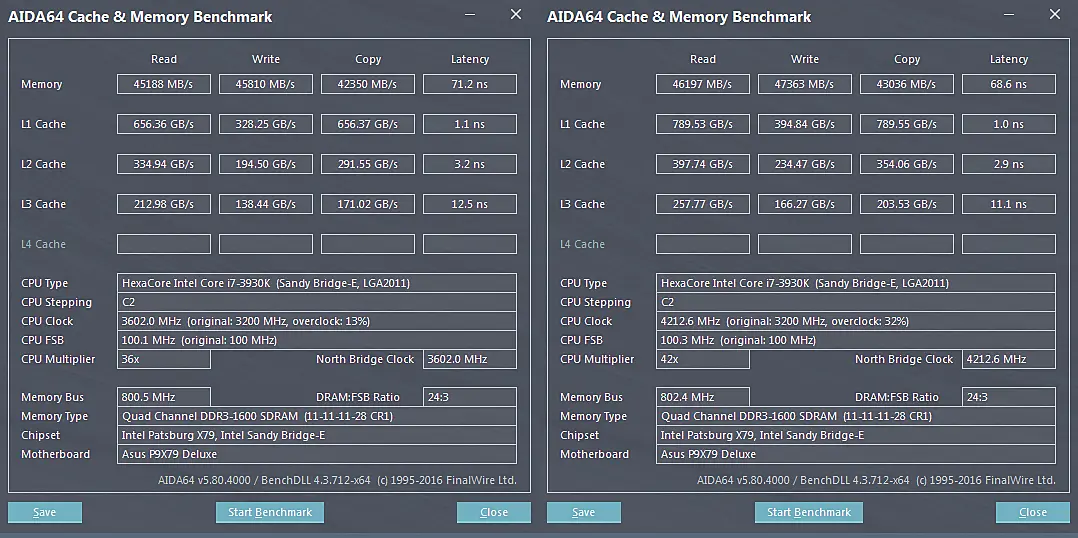This screenshot has width=1078, height=538.
Task: Select L1 Cache read 789.53 GB/s
Action: coord(703,124)
